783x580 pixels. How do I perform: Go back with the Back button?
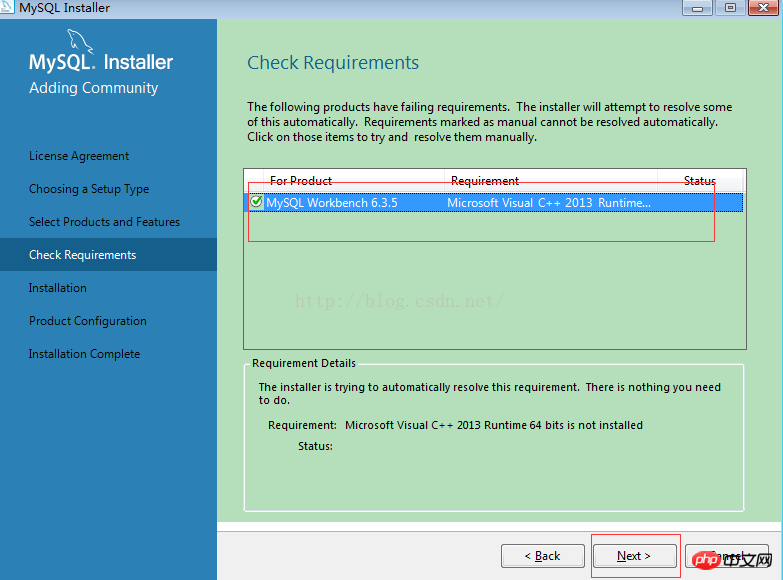point(543,556)
